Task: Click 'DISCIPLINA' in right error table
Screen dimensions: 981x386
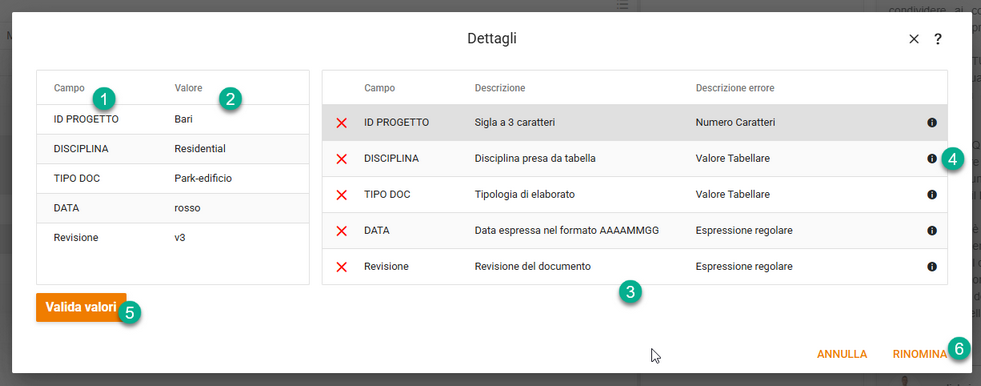Action: coord(392,159)
